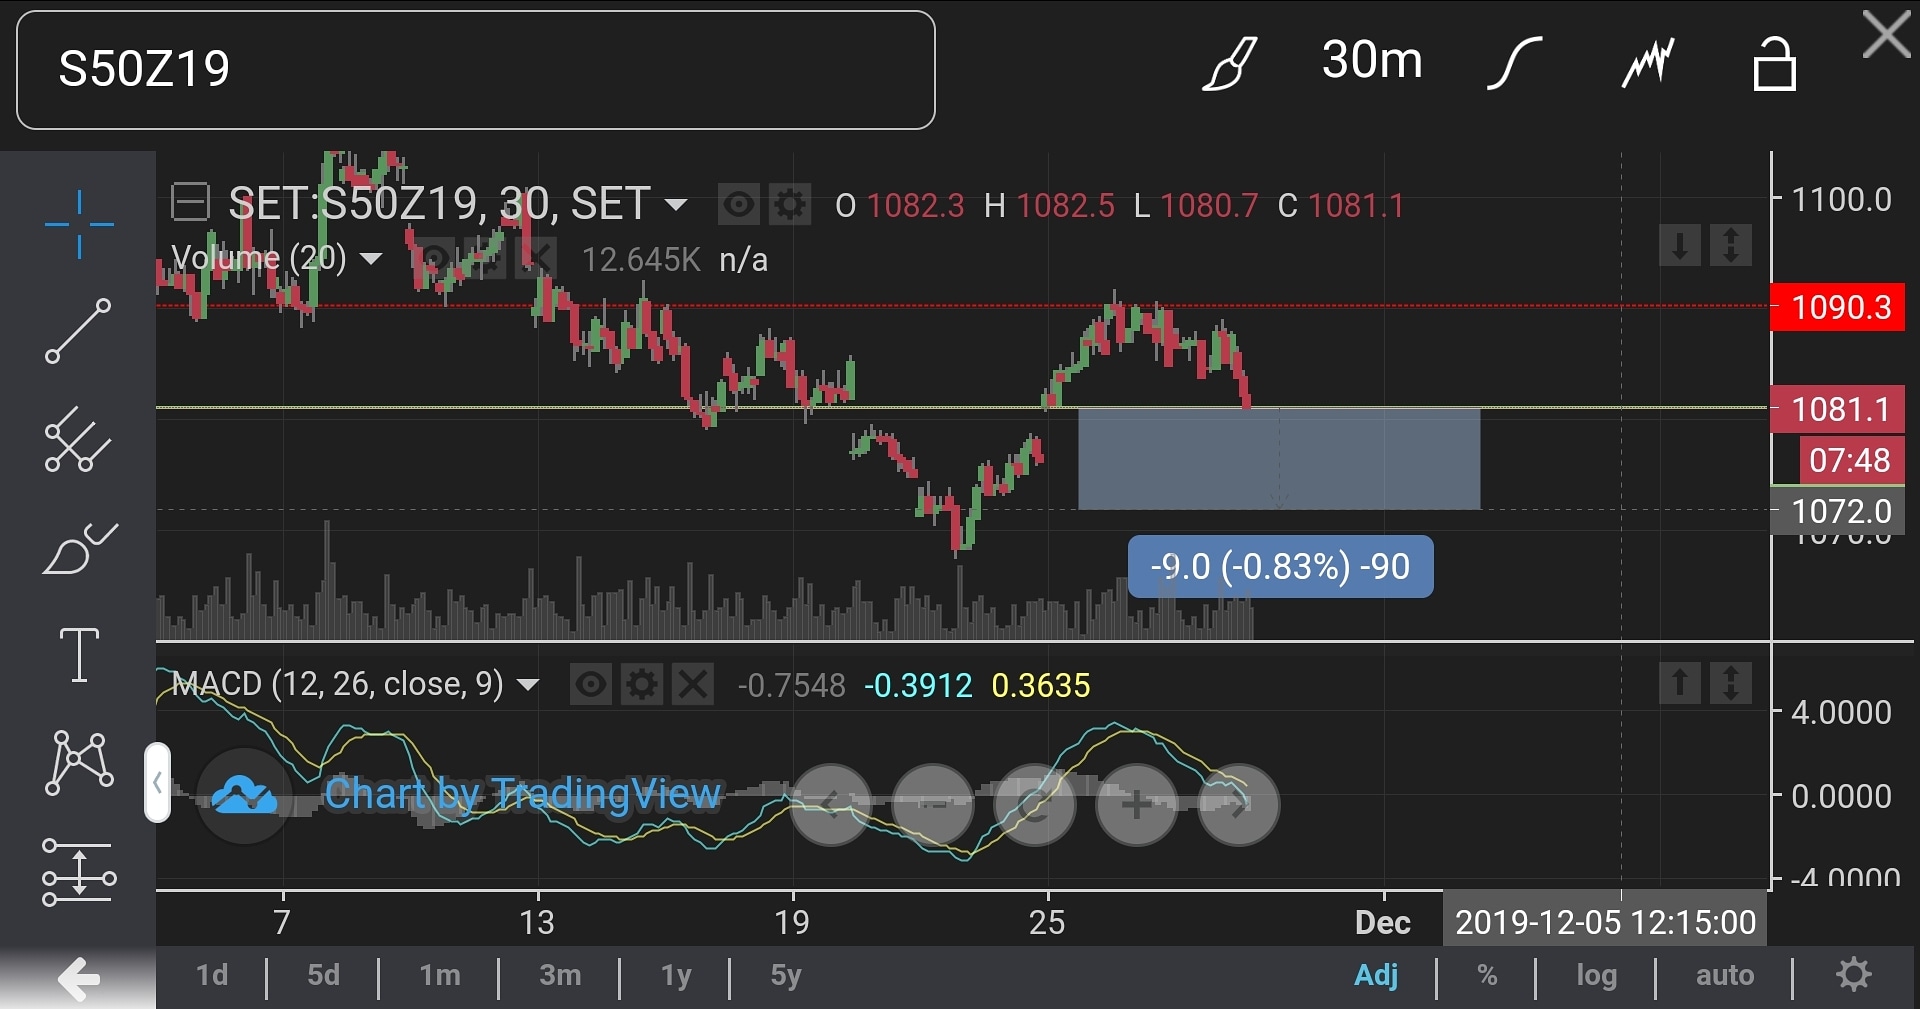
Task: Select the text annotation tool
Action: click(x=79, y=655)
